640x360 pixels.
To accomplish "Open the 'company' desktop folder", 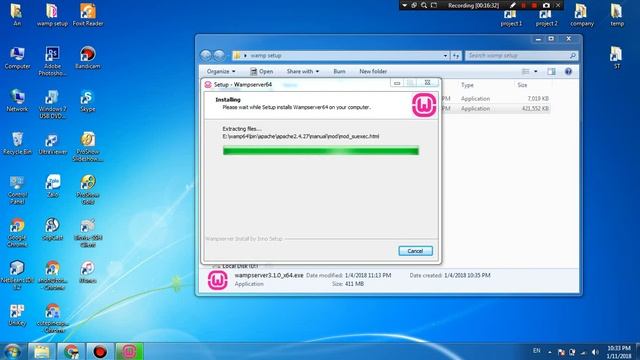I will click(x=582, y=15).
